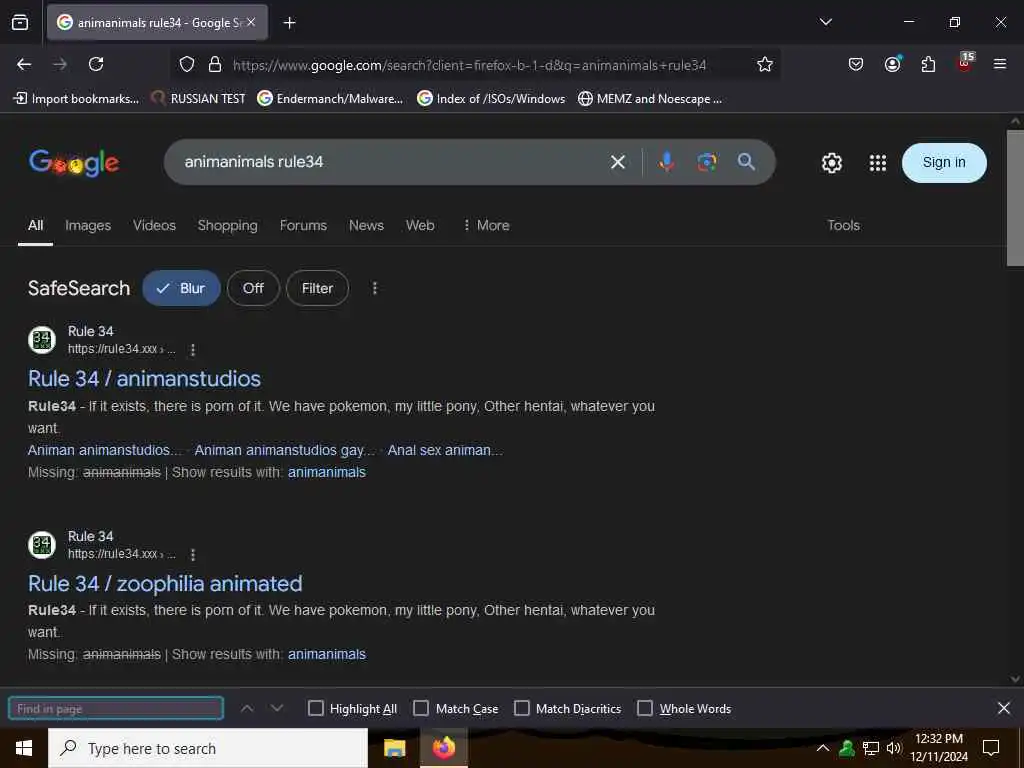Open Google quick settings gear
This screenshot has width=1024, height=768.
coord(831,163)
